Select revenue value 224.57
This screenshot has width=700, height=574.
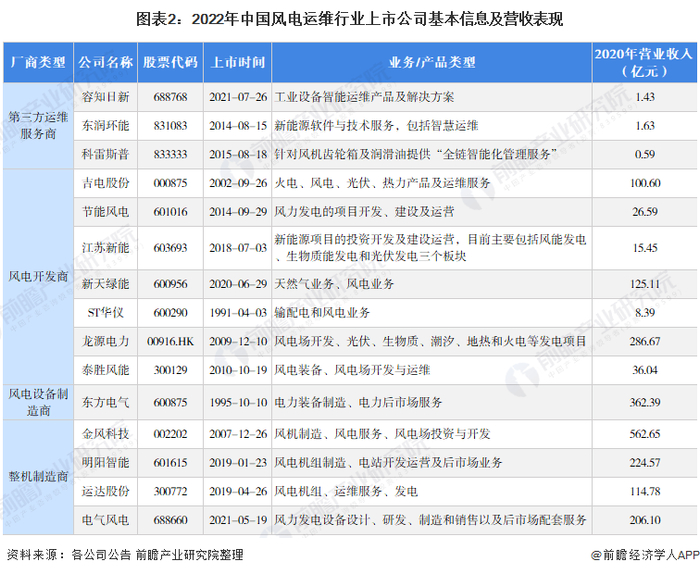pos(645,462)
